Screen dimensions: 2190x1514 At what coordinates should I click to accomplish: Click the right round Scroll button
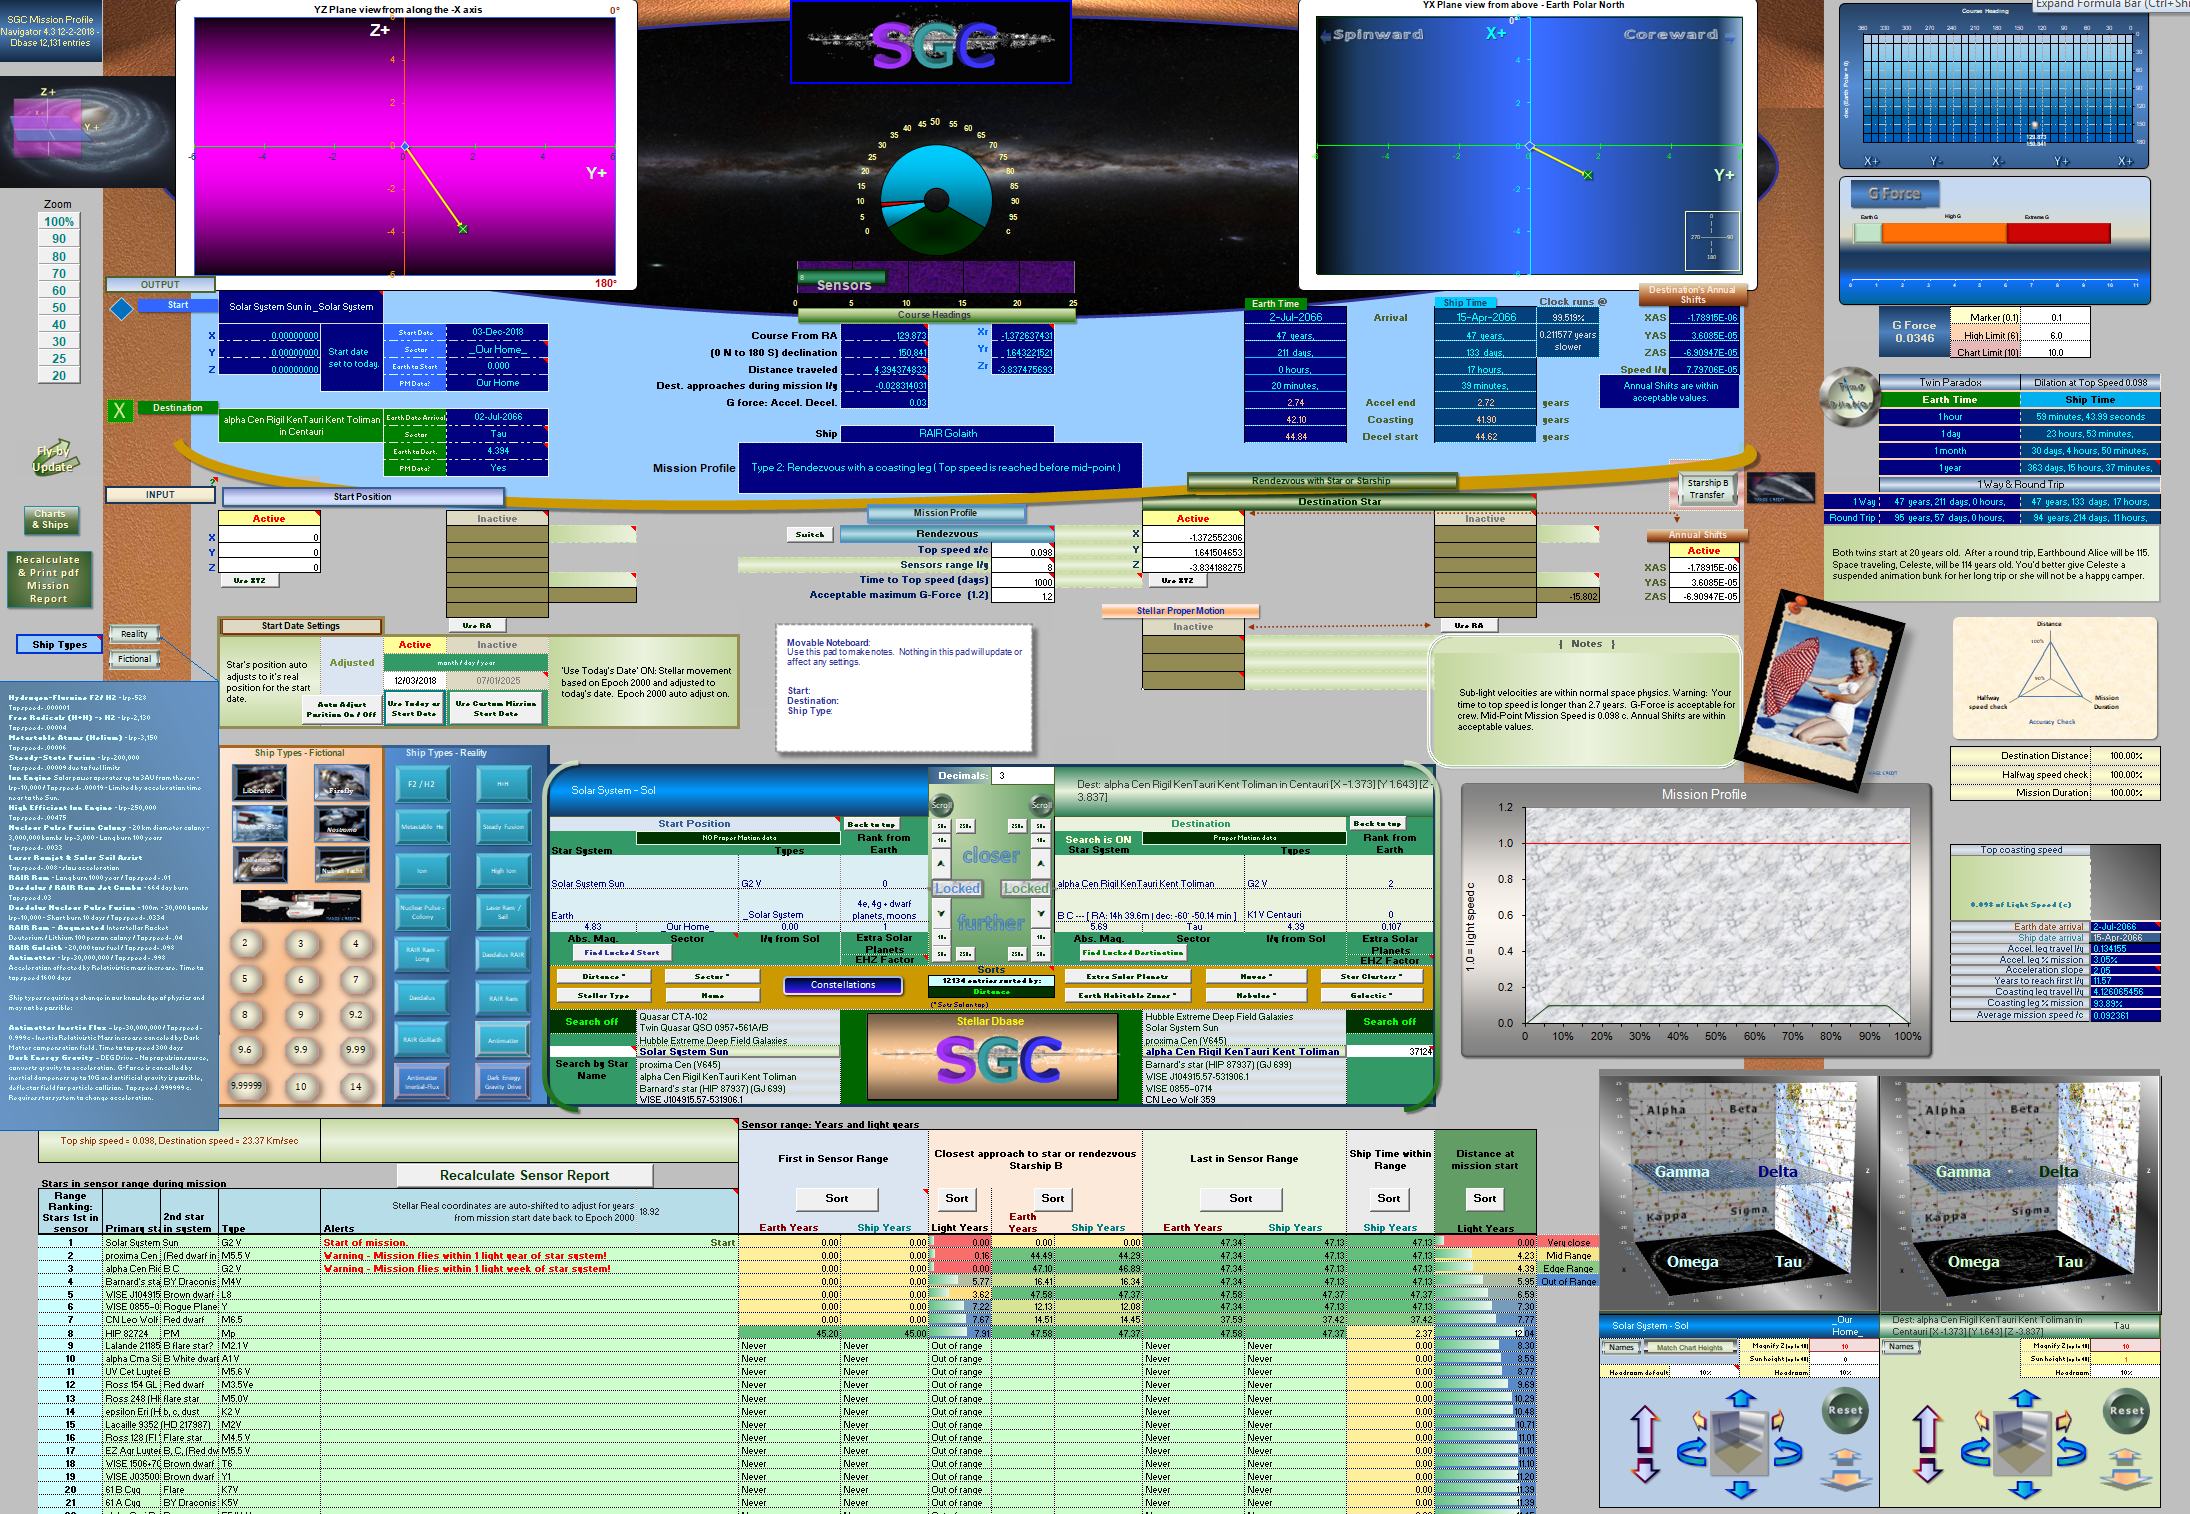point(1041,805)
